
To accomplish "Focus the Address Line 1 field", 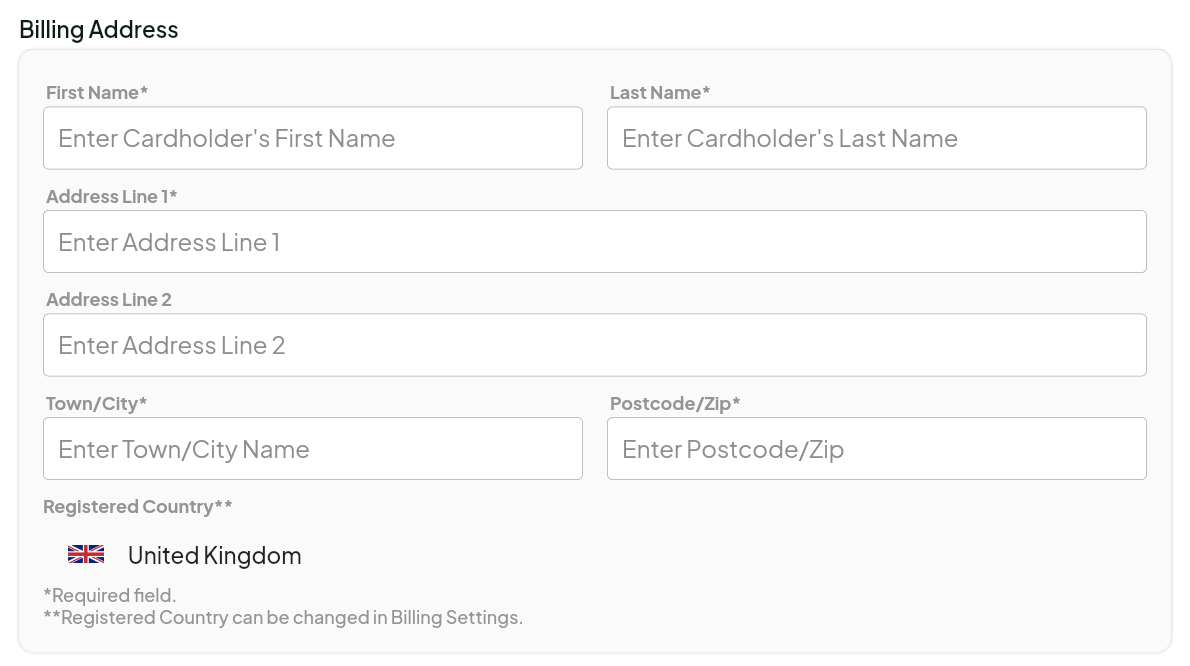I will click(x=595, y=242).
